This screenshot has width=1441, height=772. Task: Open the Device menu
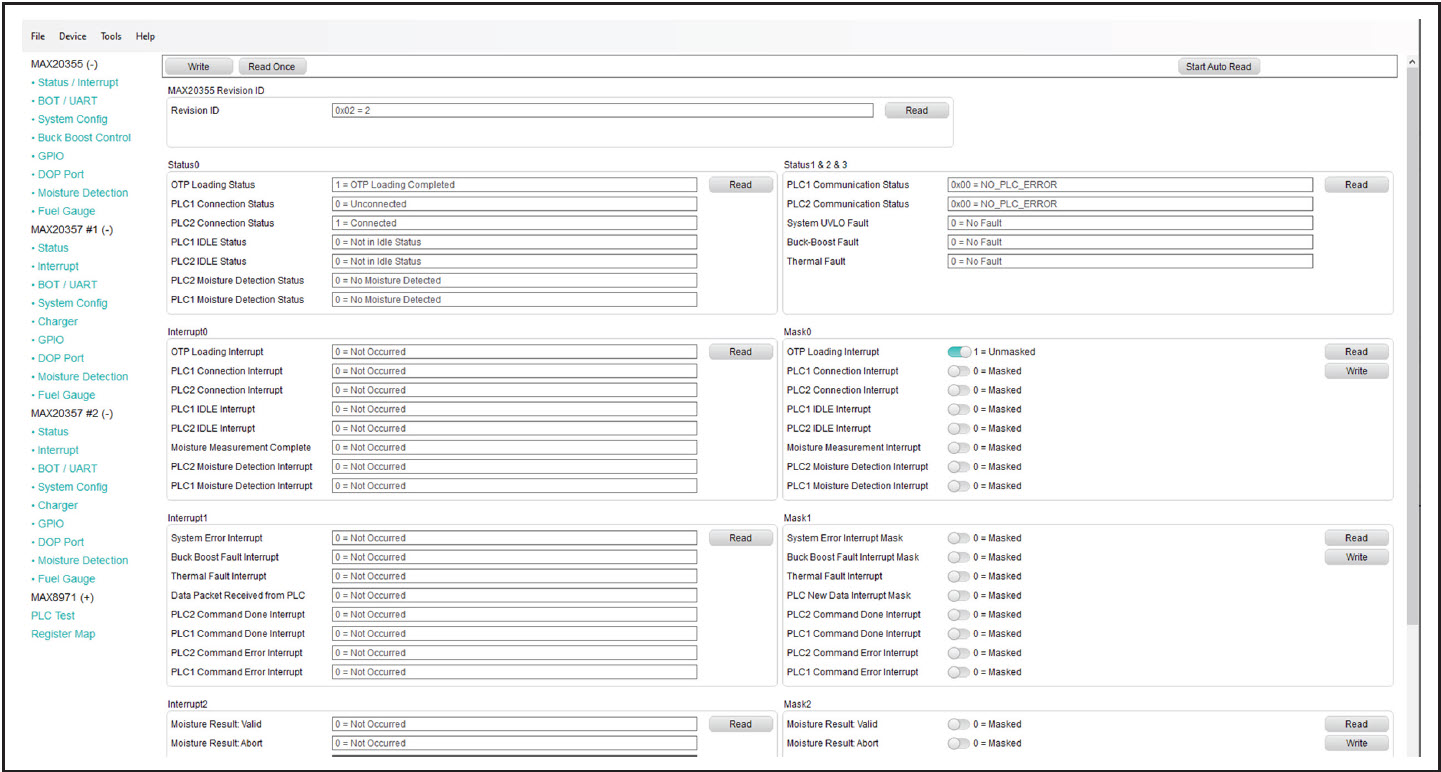[x=73, y=36]
